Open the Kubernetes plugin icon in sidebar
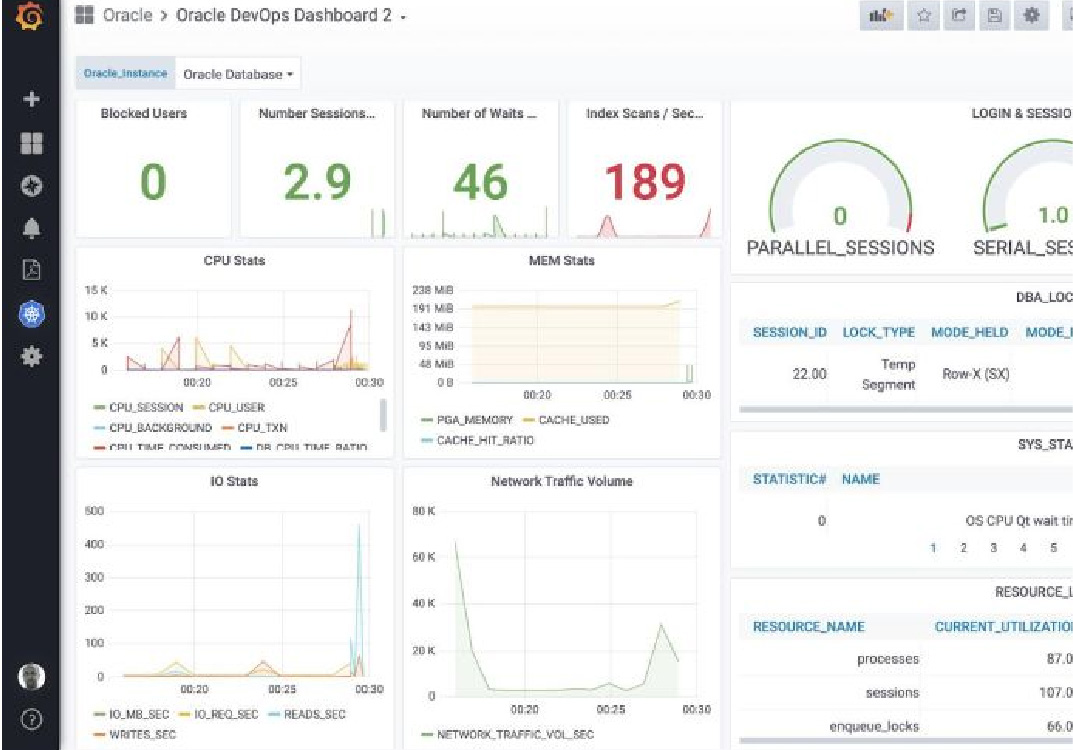The image size is (1073, 750). (31, 314)
